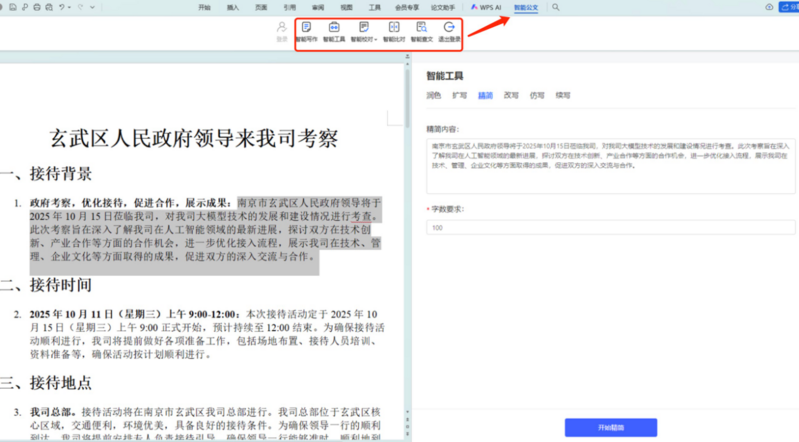This screenshot has height=442, width=799.
Task: Open the 论文助手 menu tab
Action: 442,7
